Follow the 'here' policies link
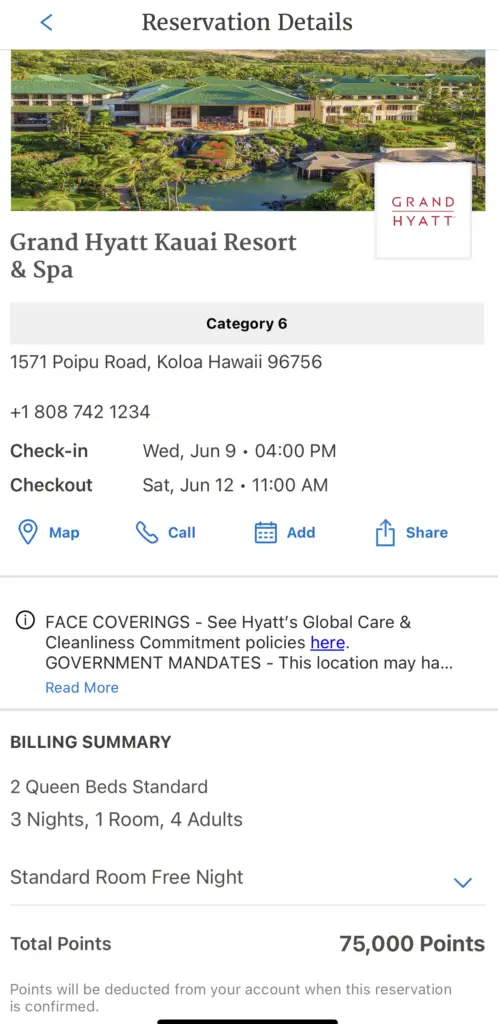The width and height of the screenshot is (498, 1024). point(327,642)
